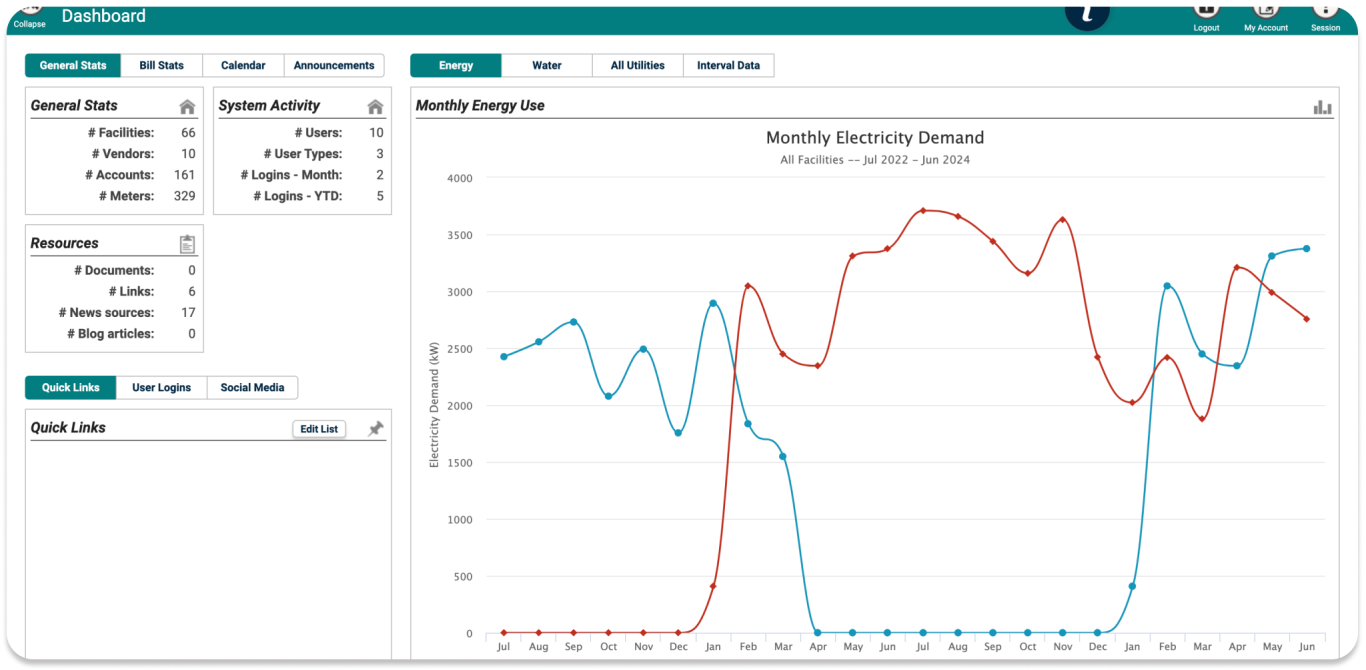
Task: Click the home icon on System Activity panel
Action: pos(375,104)
